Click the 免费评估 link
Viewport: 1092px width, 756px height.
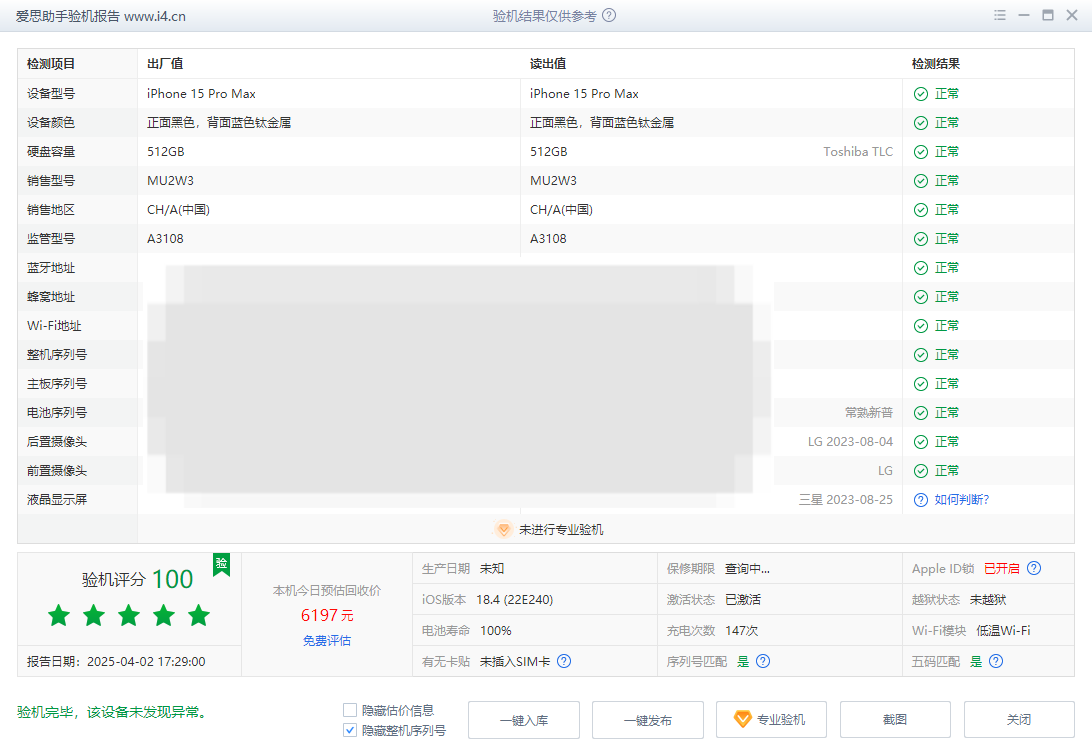click(x=327, y=640)
